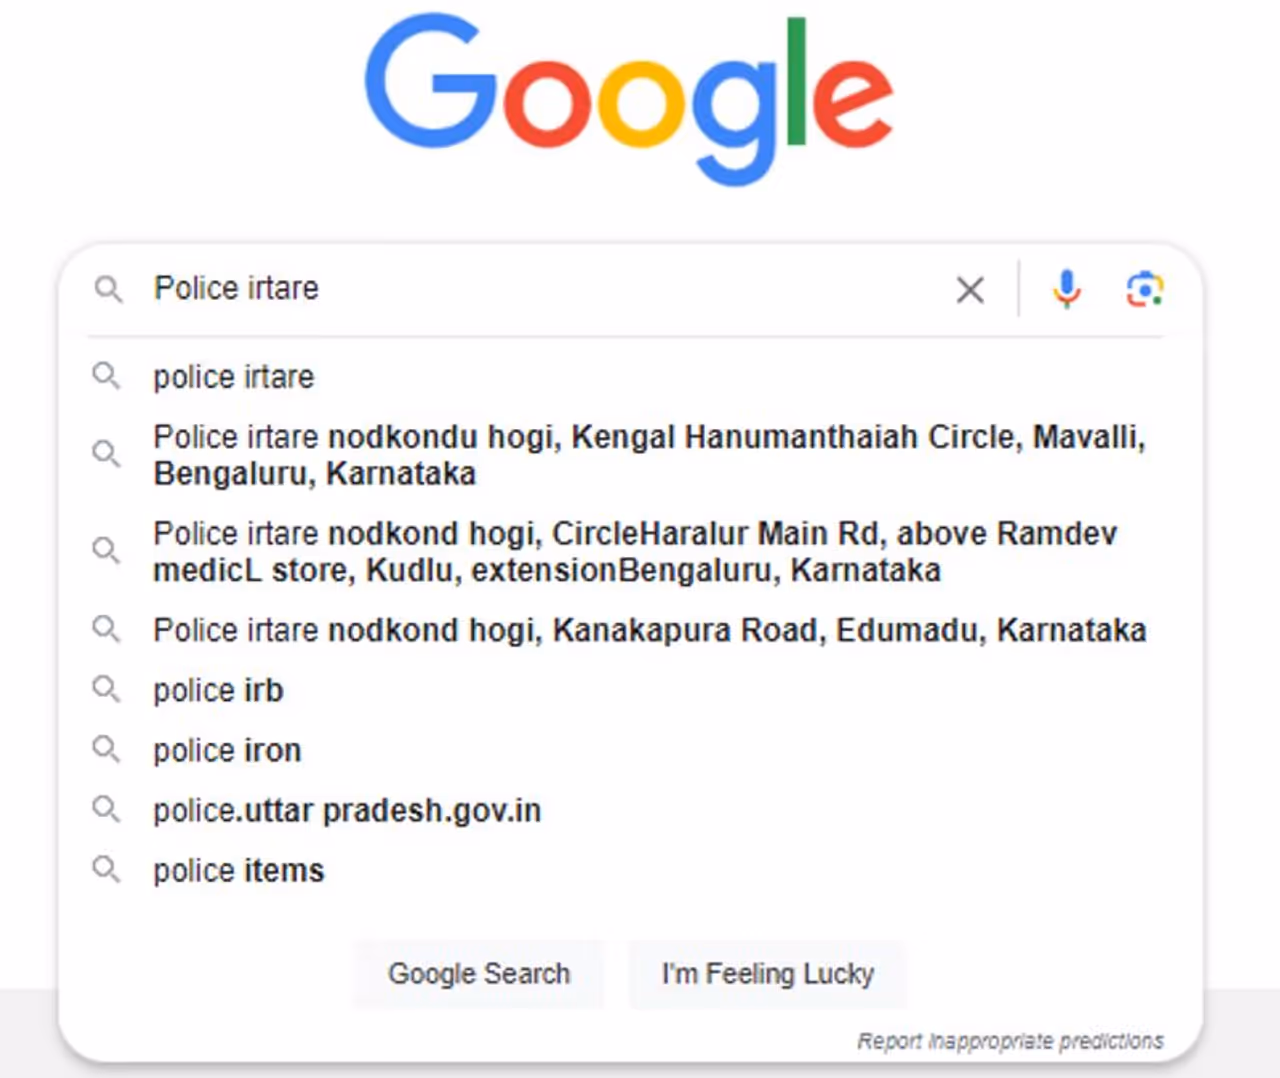
Task: Pick the 'police items' suggestion
Action: coord(238,870)
